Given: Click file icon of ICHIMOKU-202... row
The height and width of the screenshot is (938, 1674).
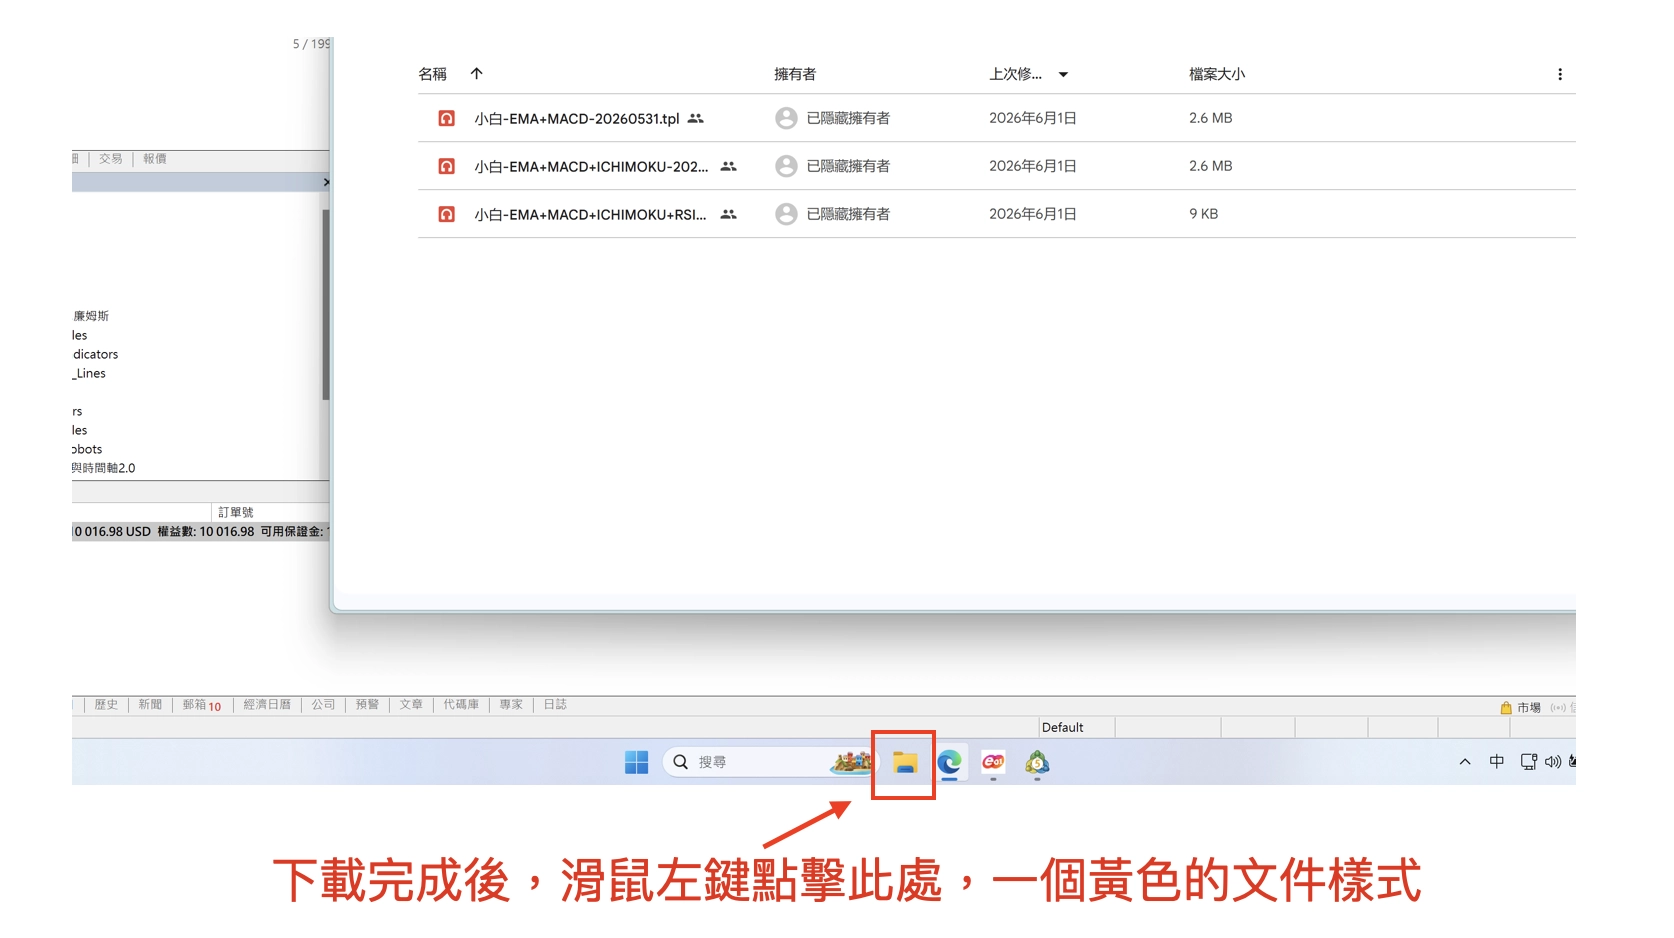Looking at the screenshot, I should click(447, 166).
